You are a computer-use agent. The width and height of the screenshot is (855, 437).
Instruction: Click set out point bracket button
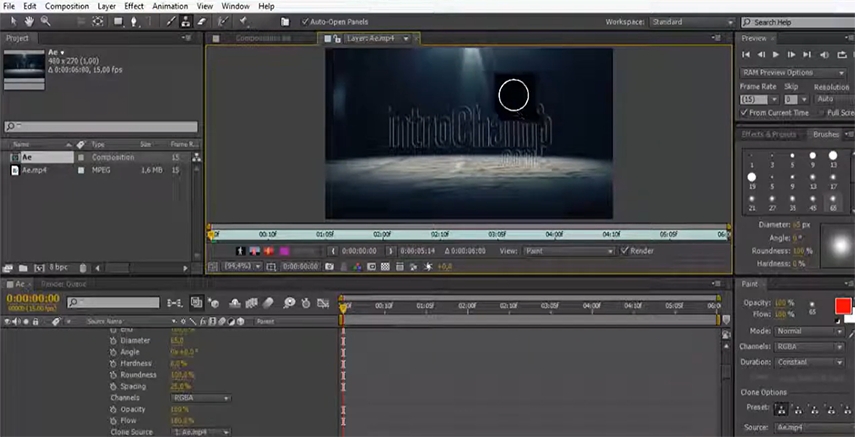point(390,251)
